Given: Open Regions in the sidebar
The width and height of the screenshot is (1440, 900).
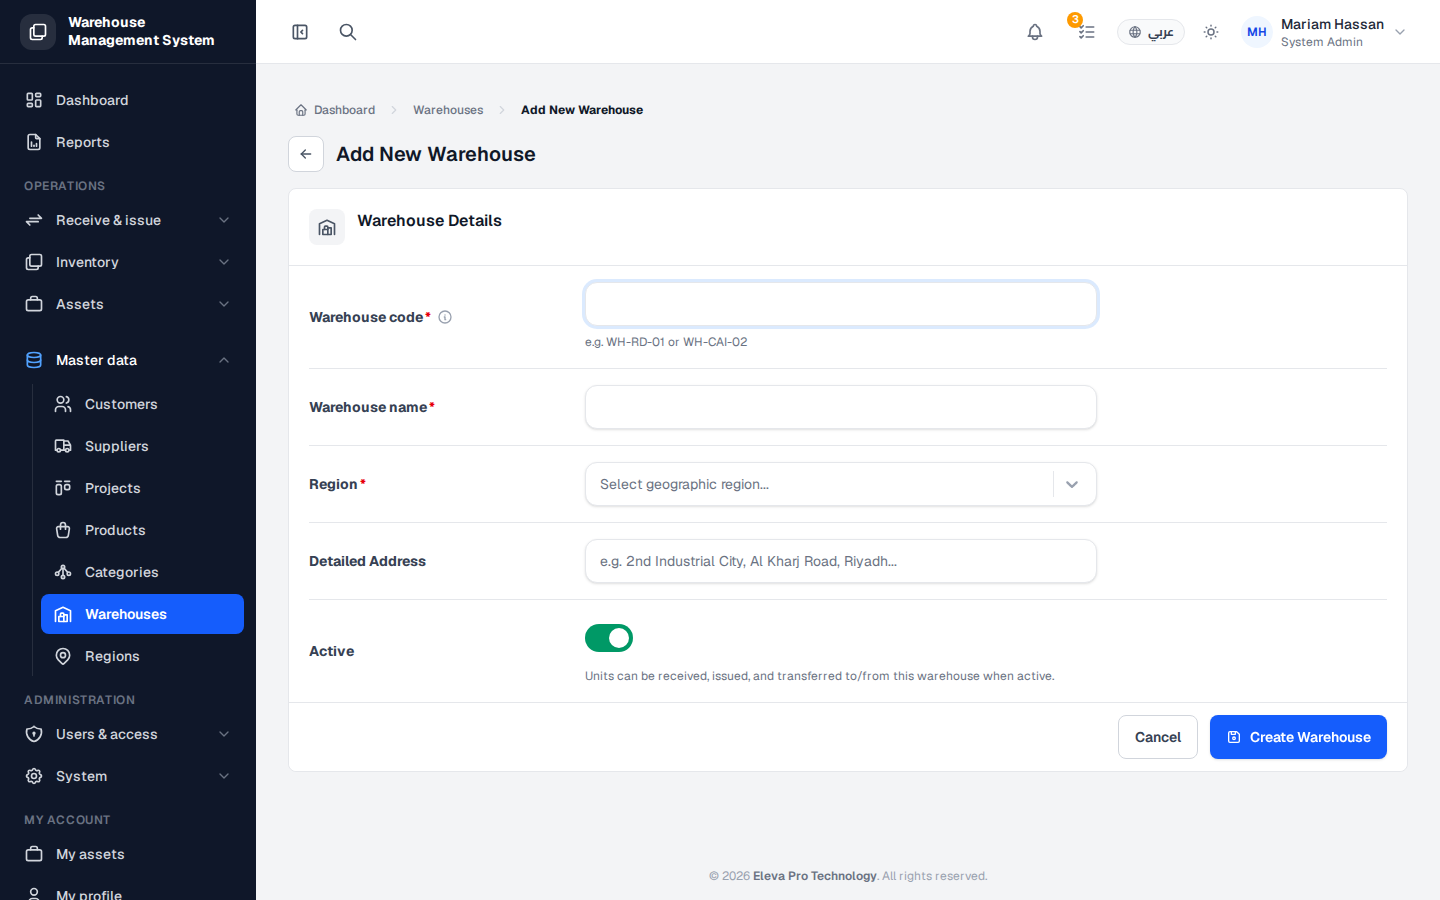Looking at the screenshot, I should [x=142, y=656].
